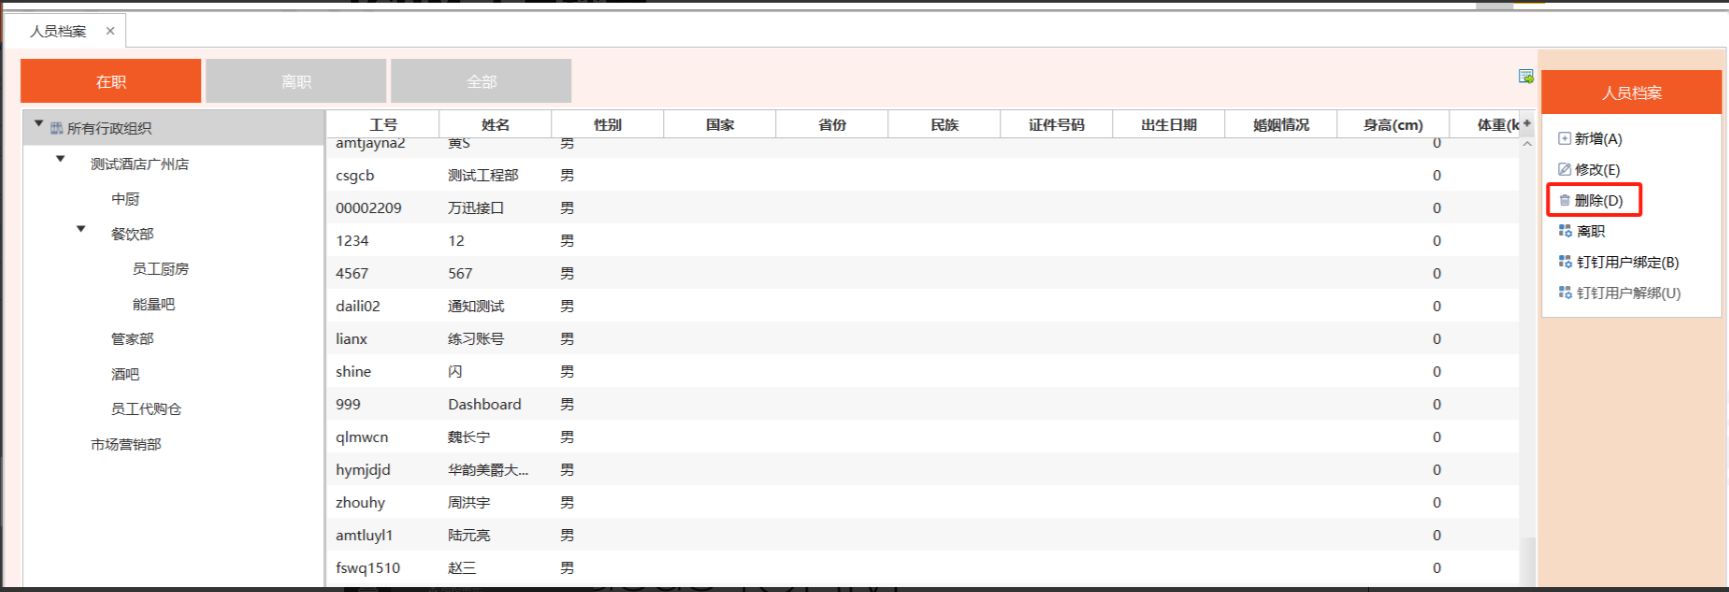Click the 钉钉用户解绑(U) unbind icon

(1565, 293)
